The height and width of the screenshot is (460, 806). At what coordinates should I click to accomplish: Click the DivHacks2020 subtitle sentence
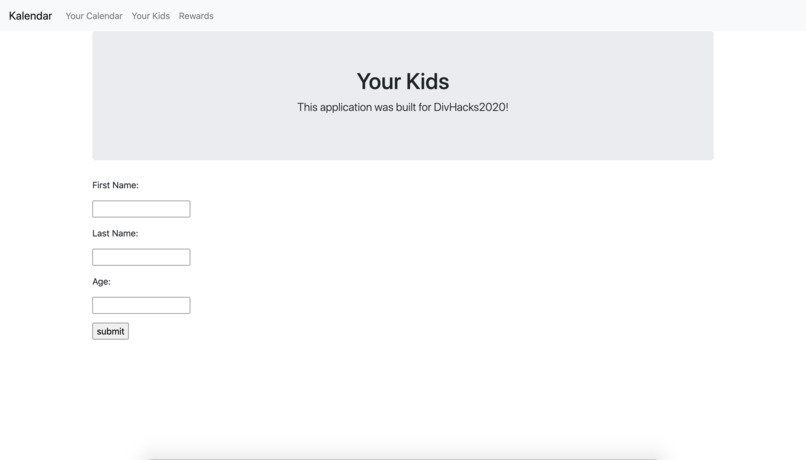tap(403, 107)
